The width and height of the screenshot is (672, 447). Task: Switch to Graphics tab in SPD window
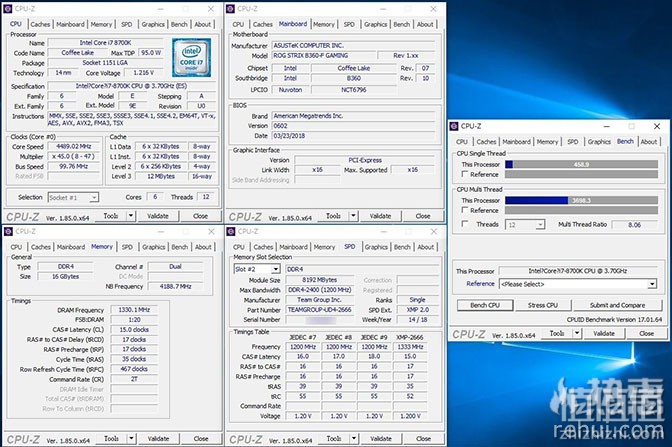[376, 247]
